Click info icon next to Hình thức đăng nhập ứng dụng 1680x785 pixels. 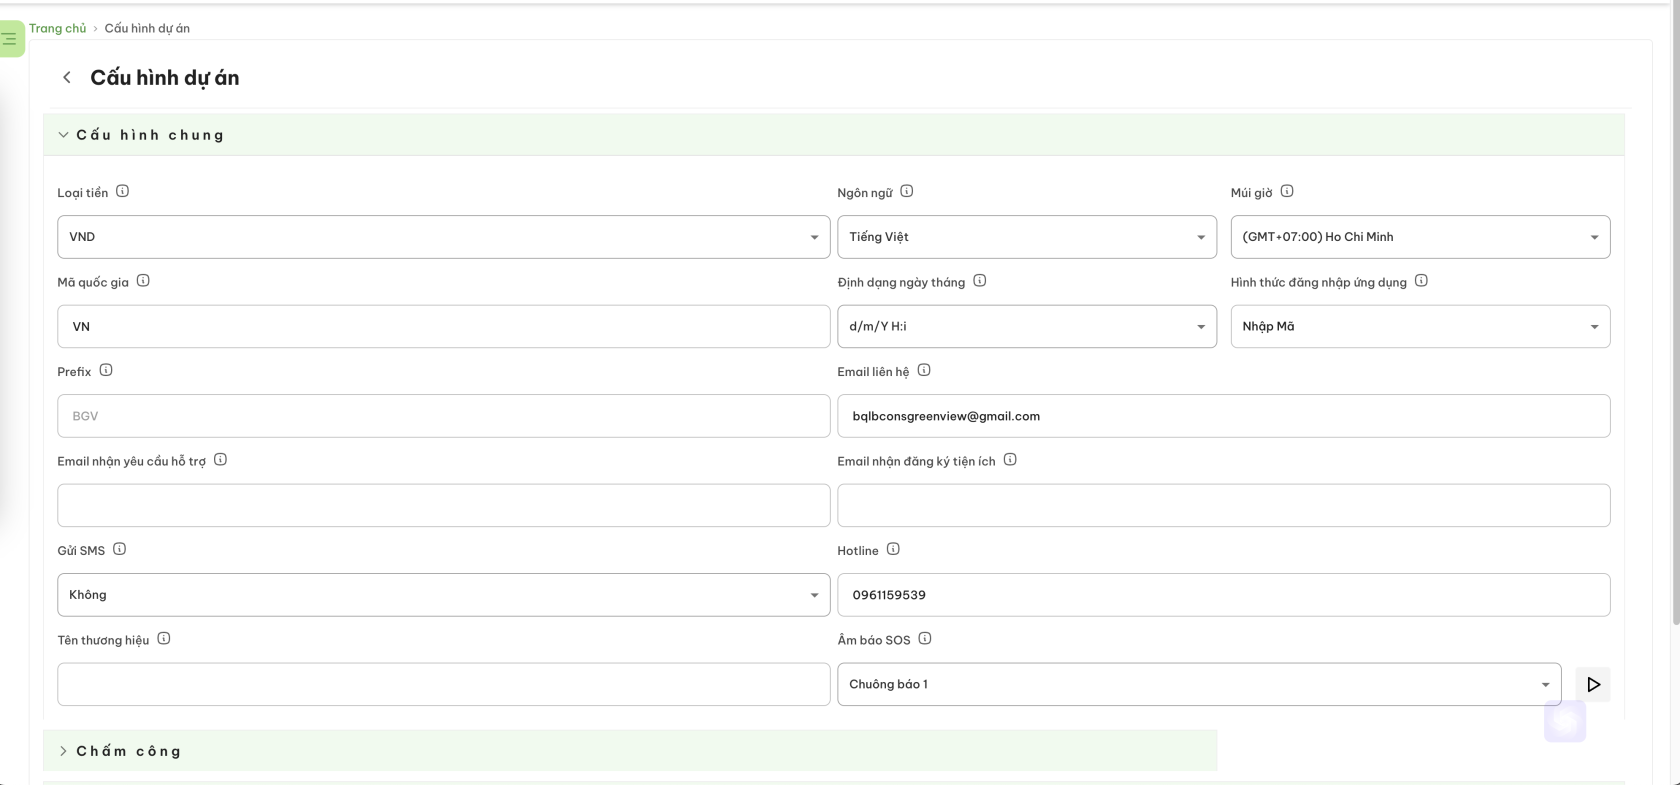[1421, 281]
